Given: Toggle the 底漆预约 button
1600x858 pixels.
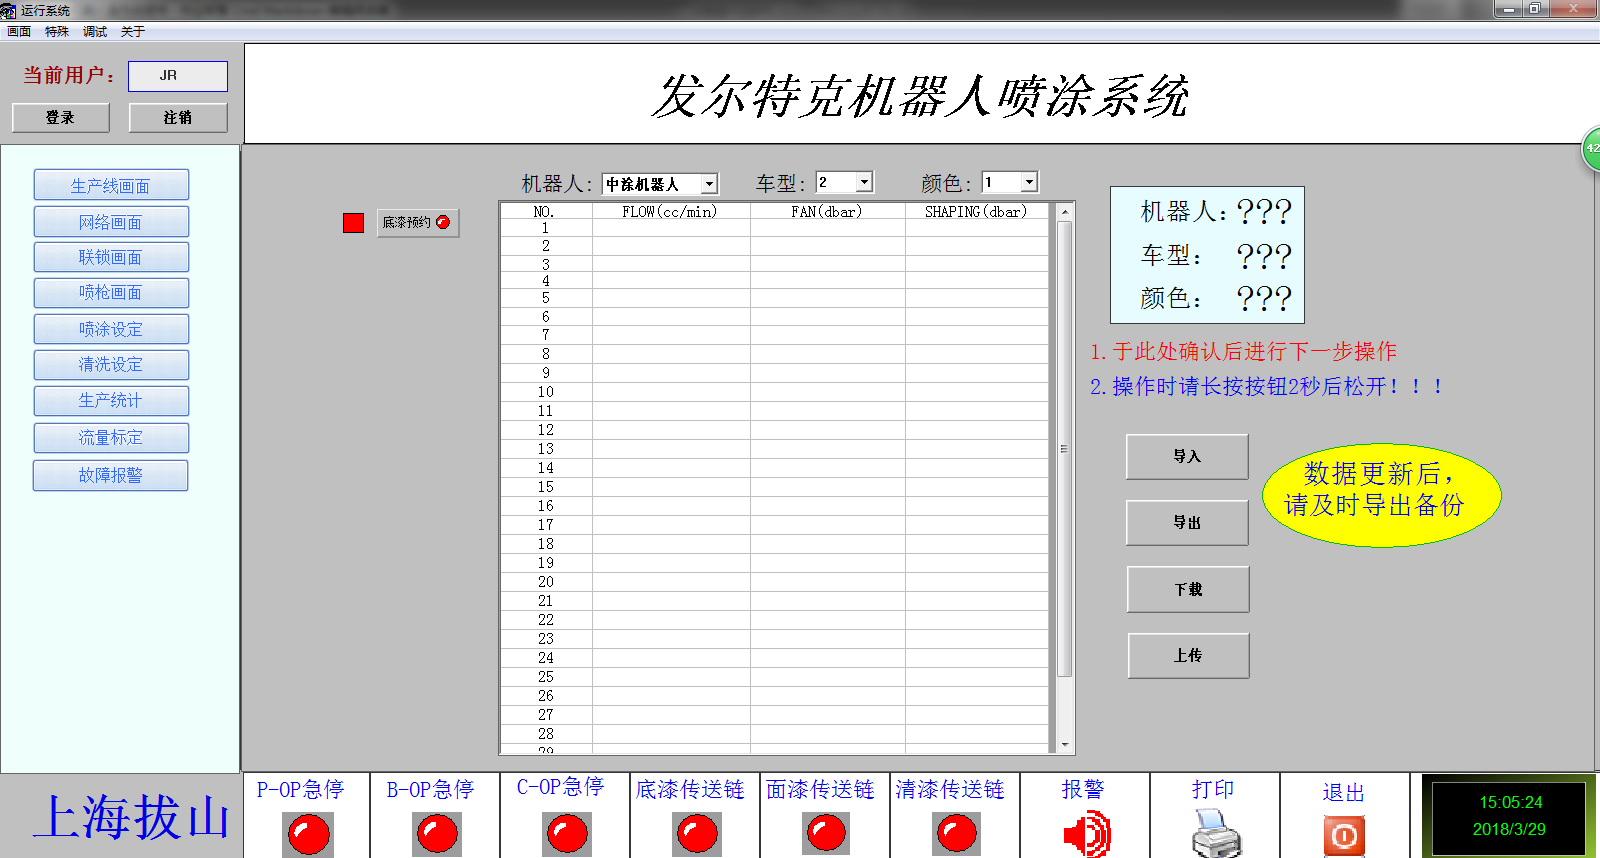Looking at the screenshot, I should pyautogui.click(x=417, y=222).
